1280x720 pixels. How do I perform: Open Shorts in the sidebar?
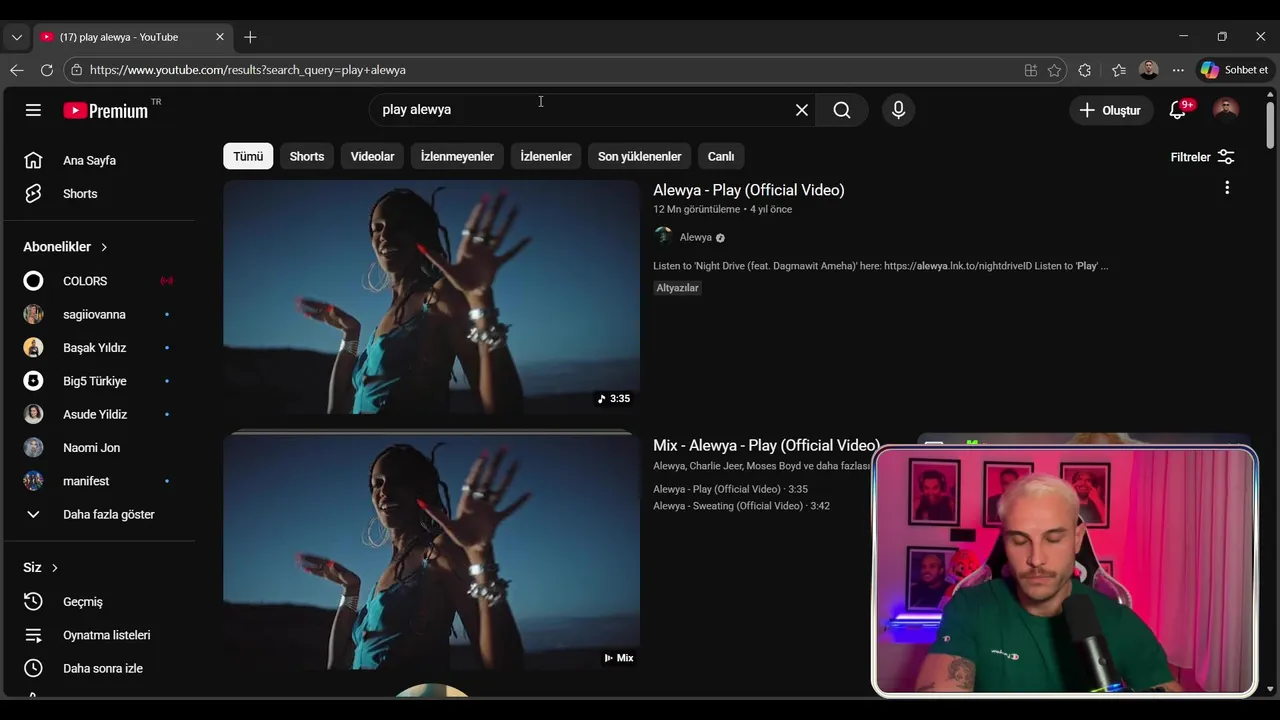tap(98, 194)
